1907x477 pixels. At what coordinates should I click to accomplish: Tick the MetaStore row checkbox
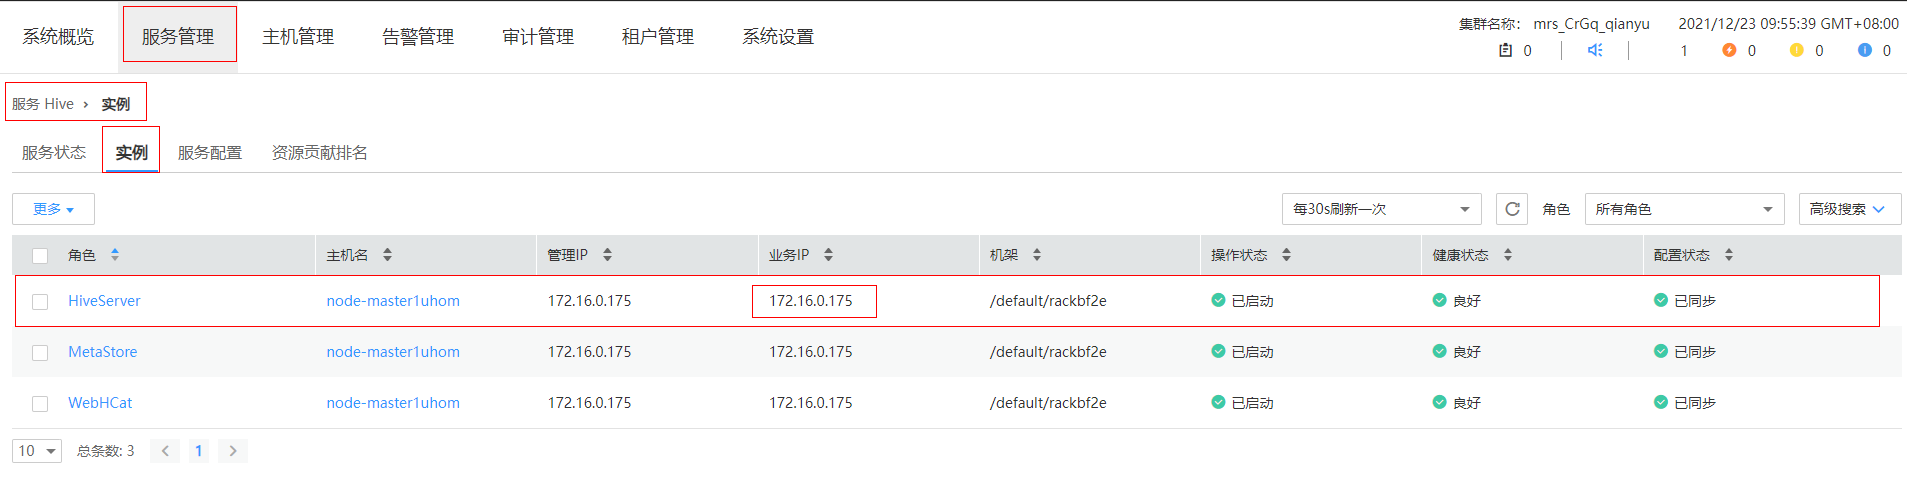pyautogui.click(x=40, y=352)
